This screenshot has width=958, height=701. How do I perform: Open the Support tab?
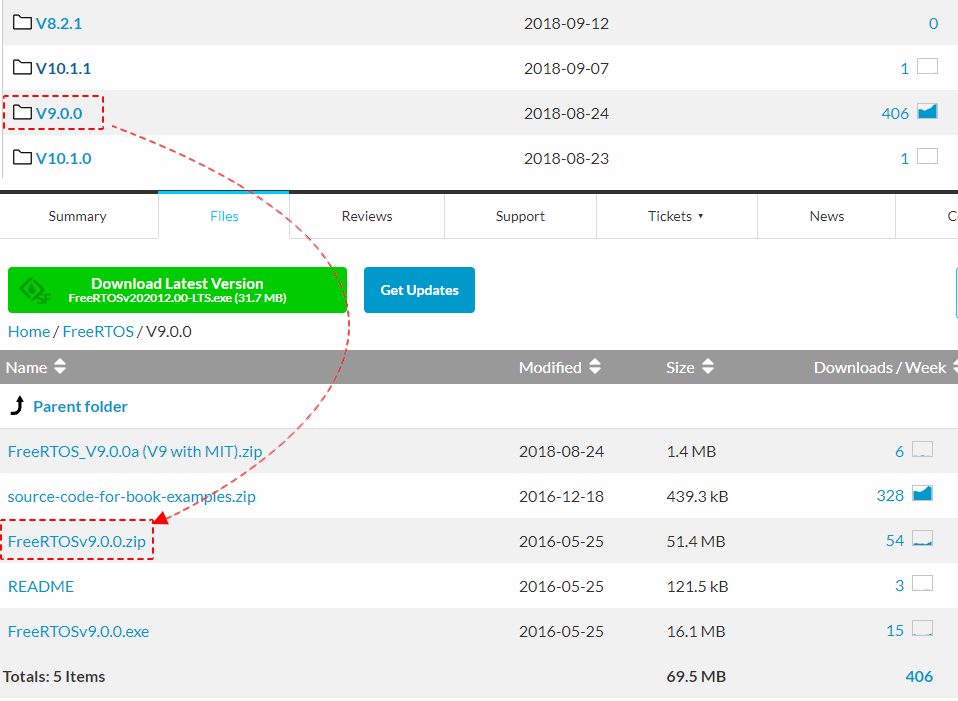coord(520,216)
